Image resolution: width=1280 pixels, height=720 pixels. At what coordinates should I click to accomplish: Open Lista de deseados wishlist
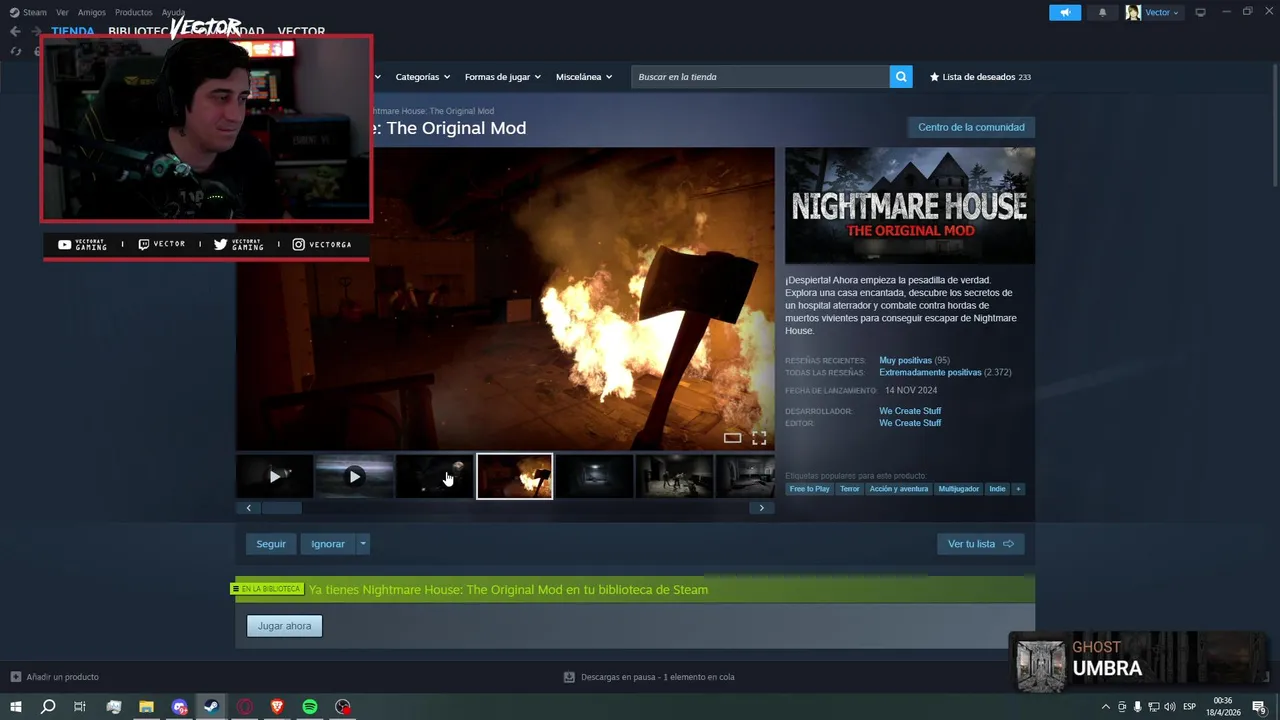point(980,77)
